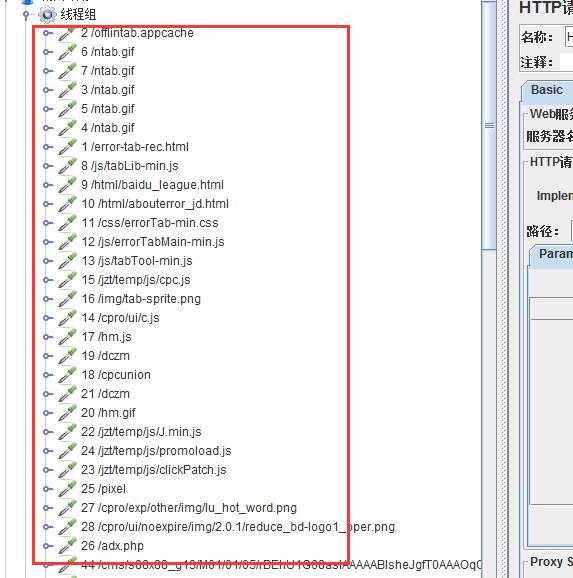Expand the 18 /cpcunion node
573x578 pixels.
point(48,375)
